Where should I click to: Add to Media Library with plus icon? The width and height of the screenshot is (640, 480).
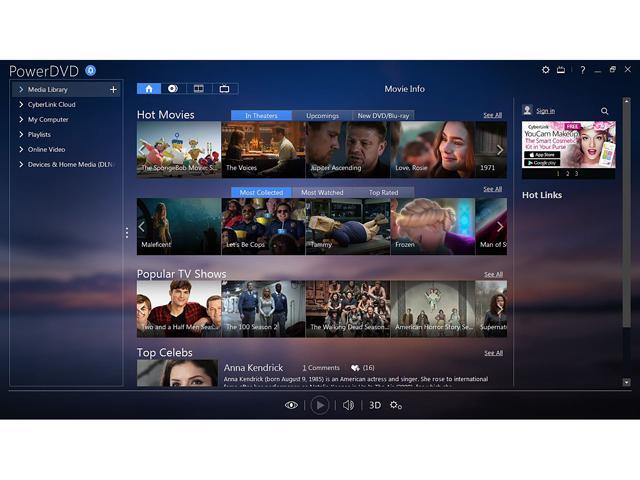[113, 89]
